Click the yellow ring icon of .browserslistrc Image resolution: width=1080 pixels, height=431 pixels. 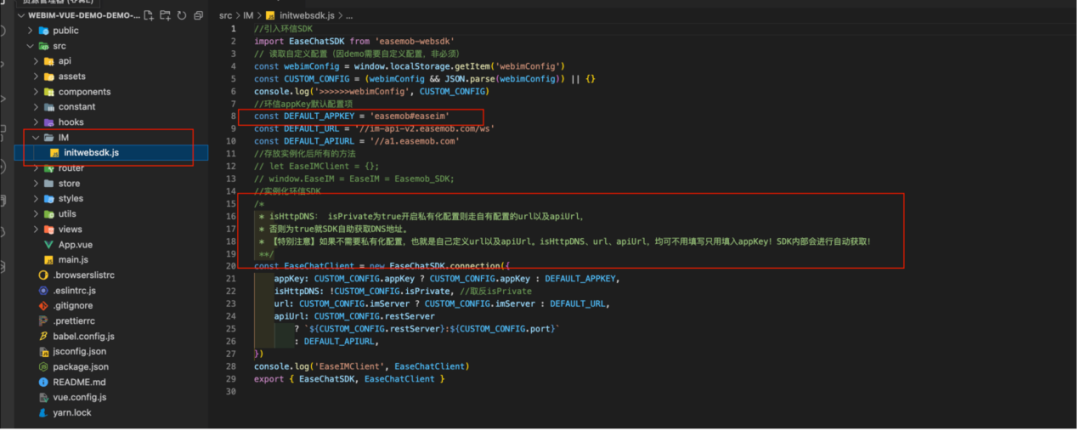tap(43, 275)
